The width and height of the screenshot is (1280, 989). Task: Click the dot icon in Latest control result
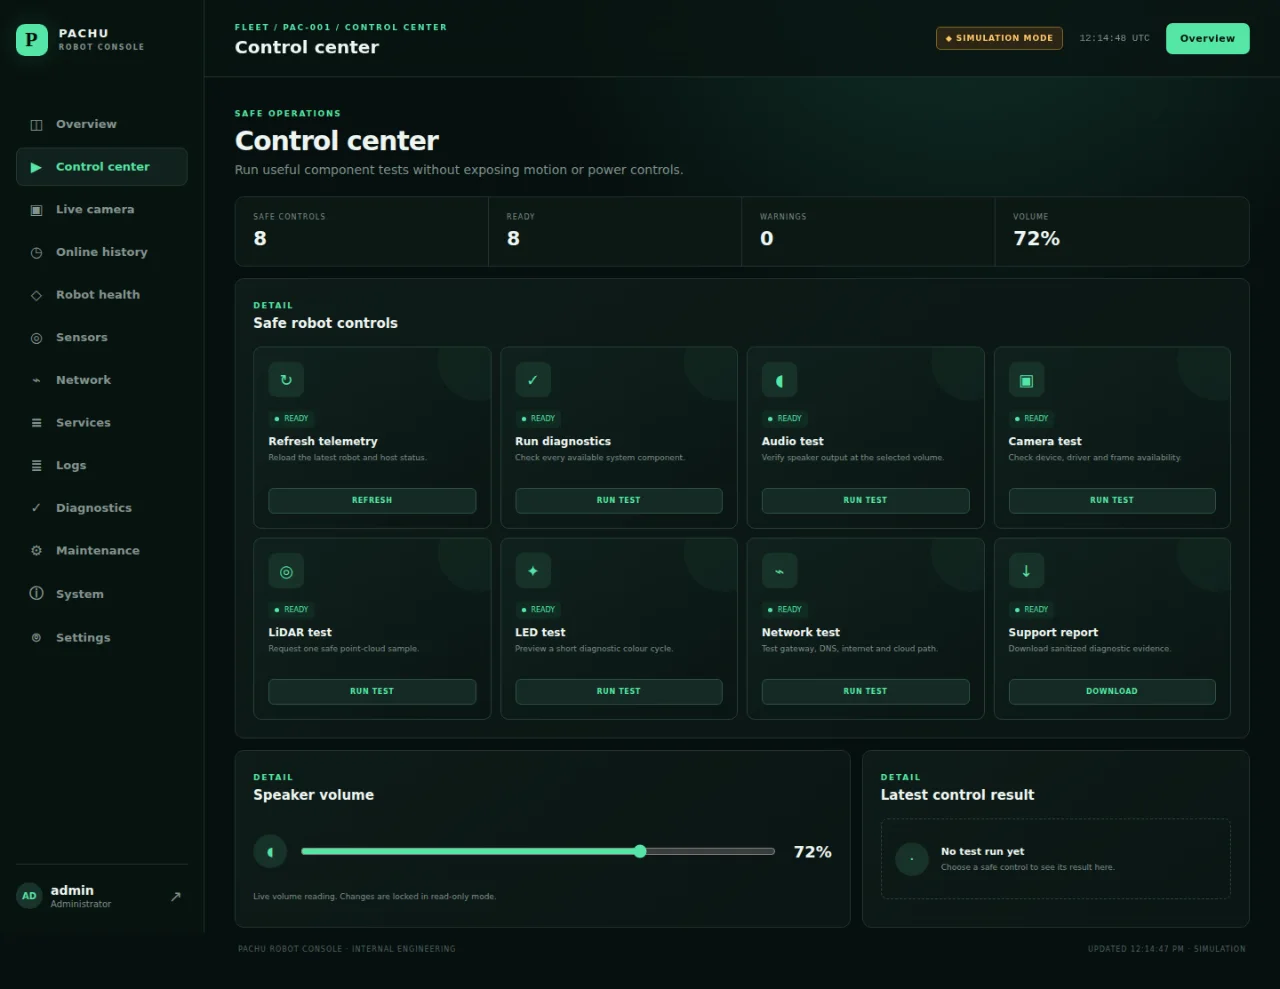[912, 859]
